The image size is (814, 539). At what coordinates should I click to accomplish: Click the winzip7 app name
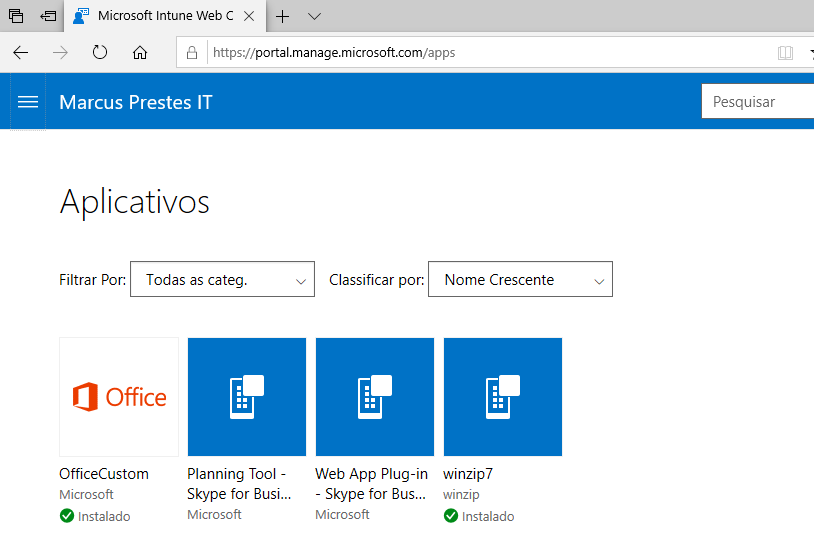pos(468,474)
